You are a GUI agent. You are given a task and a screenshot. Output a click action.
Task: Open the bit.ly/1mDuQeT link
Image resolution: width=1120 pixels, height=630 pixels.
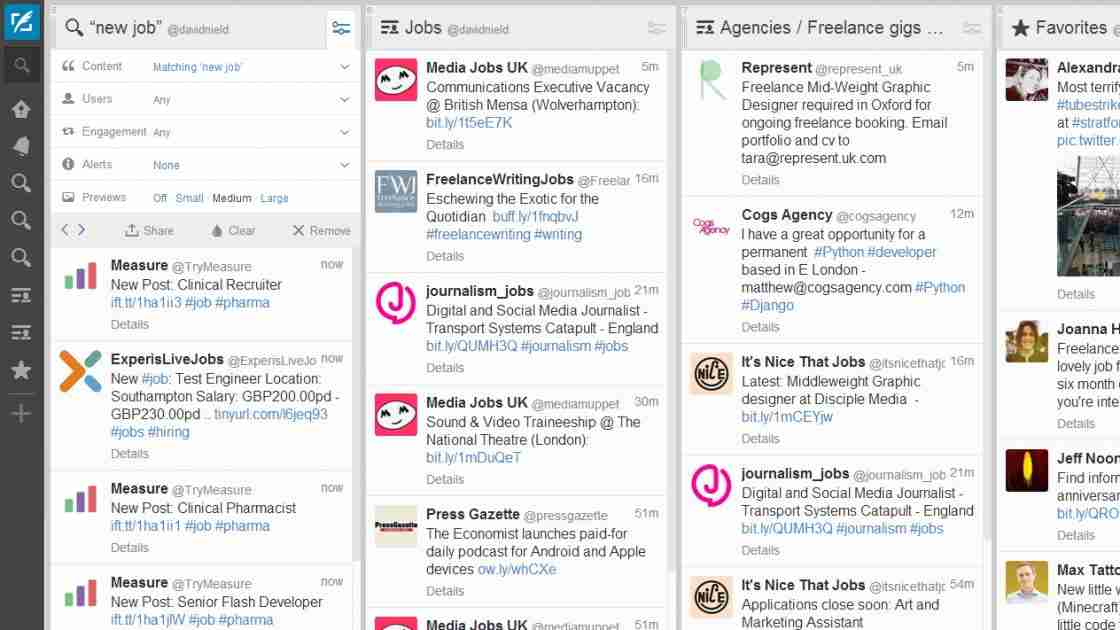pos(474,458)
